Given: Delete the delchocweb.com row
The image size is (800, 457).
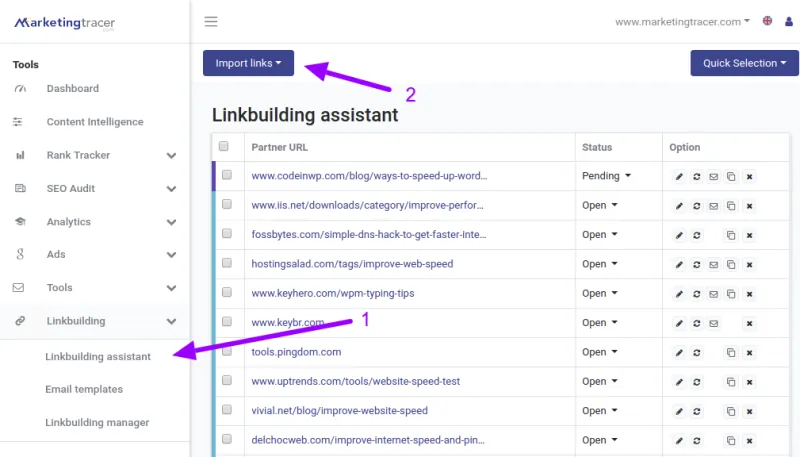Looking at the screenshot, I should point(749,441).
